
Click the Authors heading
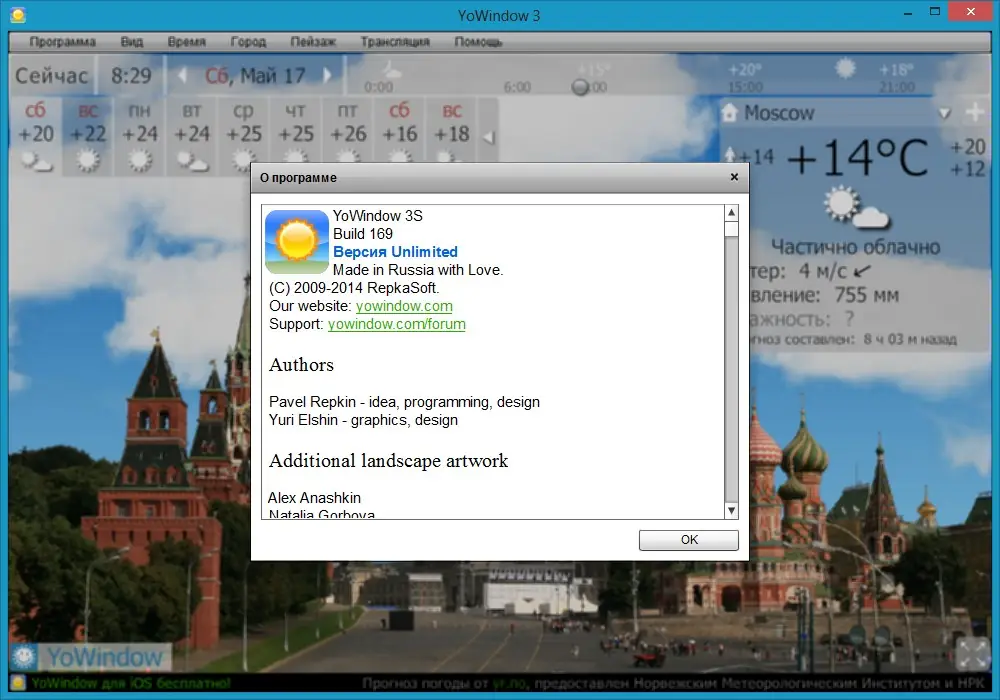pyautogui.click(x=302, y=365)
